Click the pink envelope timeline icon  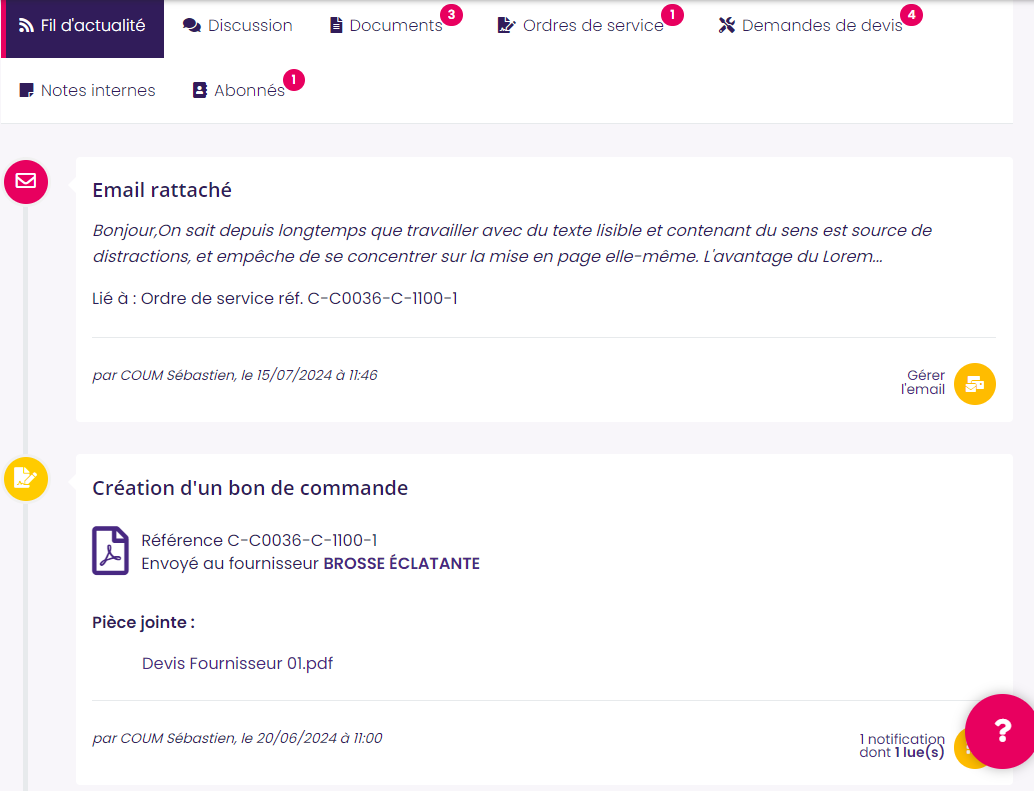(x=26, y=181)
